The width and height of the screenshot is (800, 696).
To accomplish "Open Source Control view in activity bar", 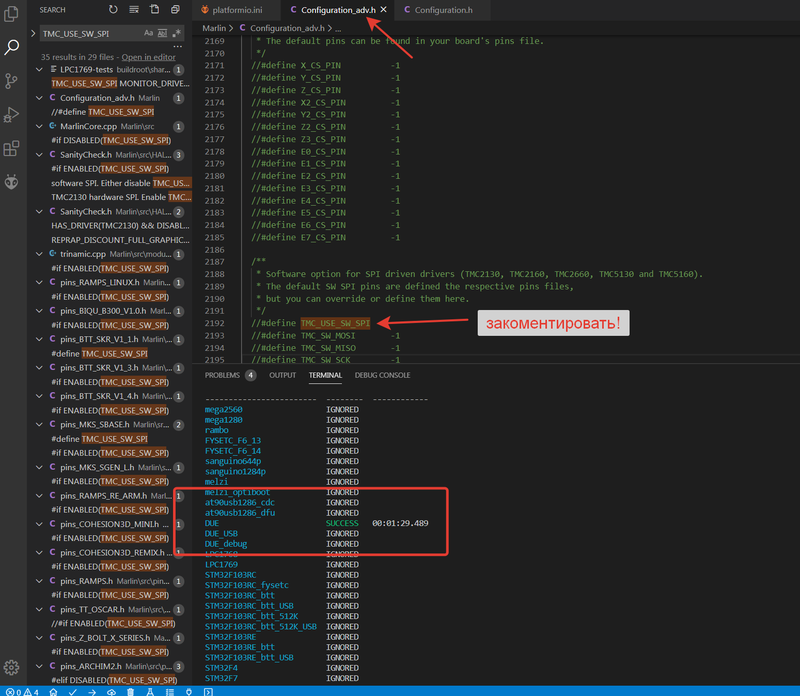I will (12, 81).
